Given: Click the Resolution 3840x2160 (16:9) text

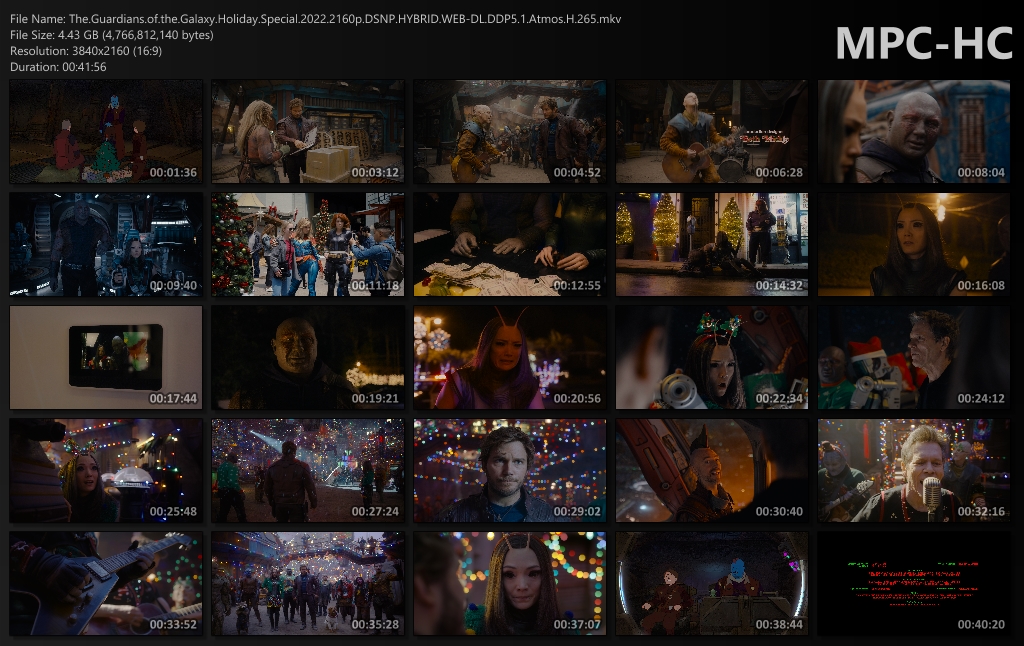Looking at the screenshot, I should tap(86, 51).
